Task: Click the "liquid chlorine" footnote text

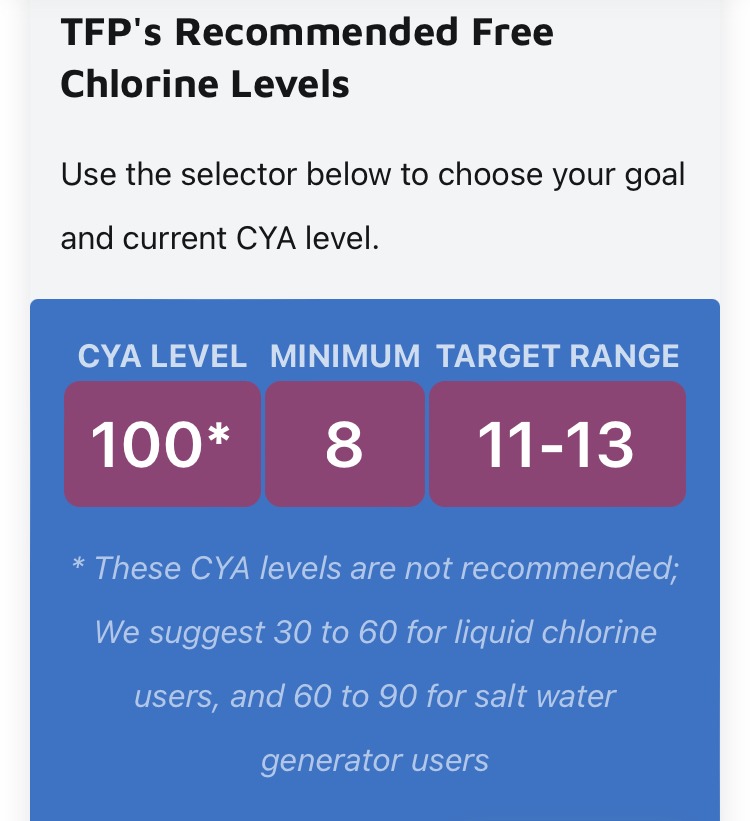Action: coord(555,633)
